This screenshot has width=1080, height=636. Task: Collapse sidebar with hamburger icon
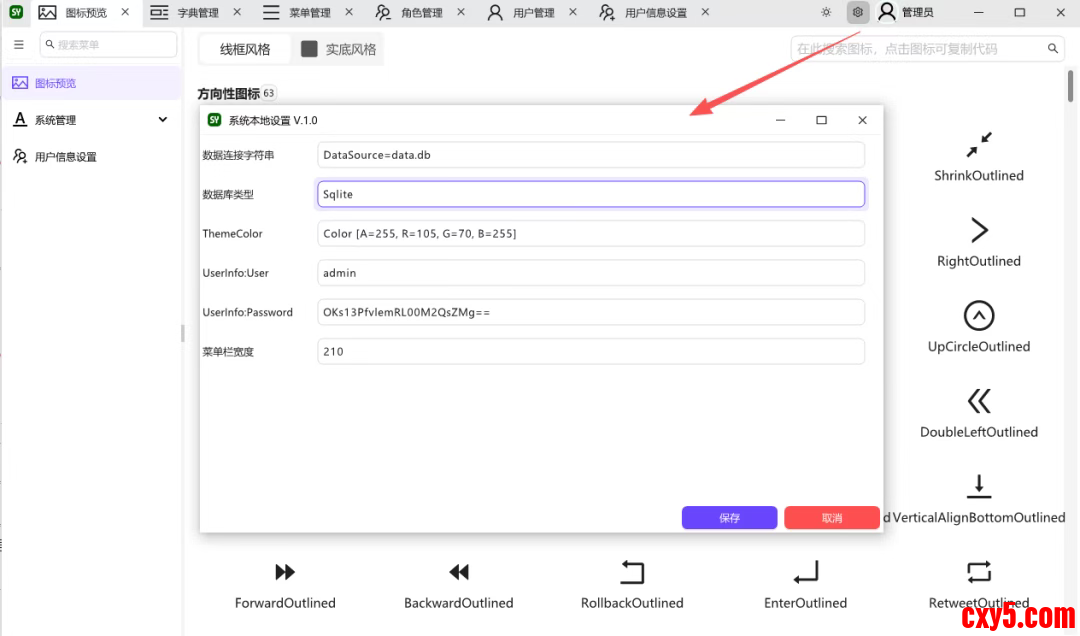(19, 45)
